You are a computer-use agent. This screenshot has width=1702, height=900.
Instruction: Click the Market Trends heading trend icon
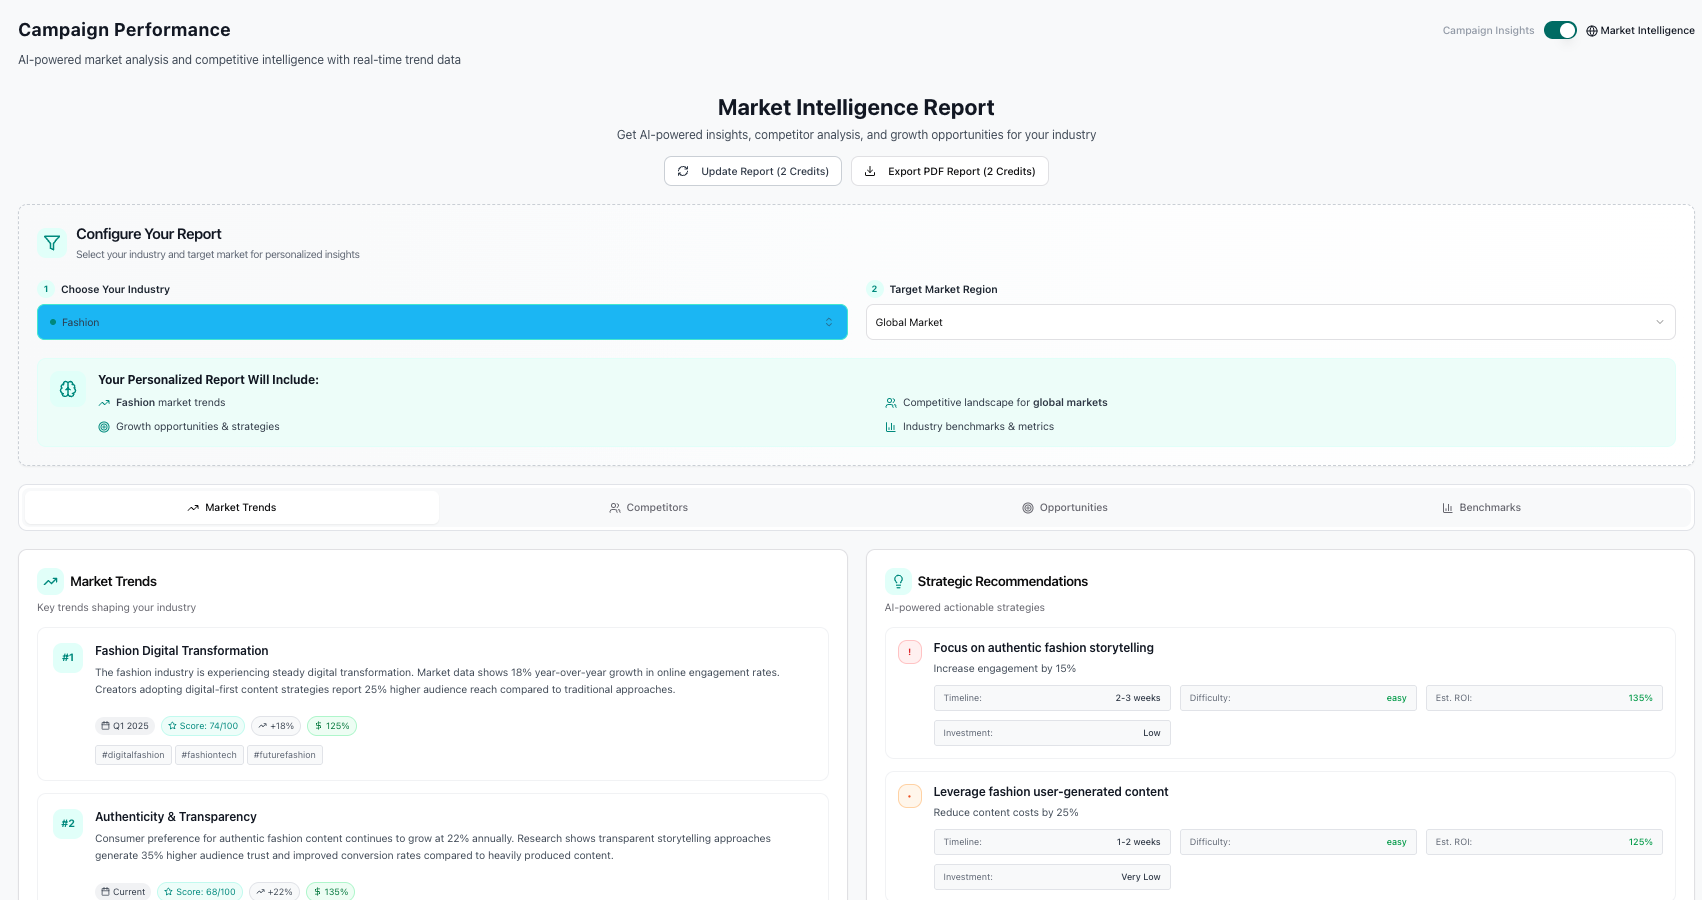click(50, 581)
